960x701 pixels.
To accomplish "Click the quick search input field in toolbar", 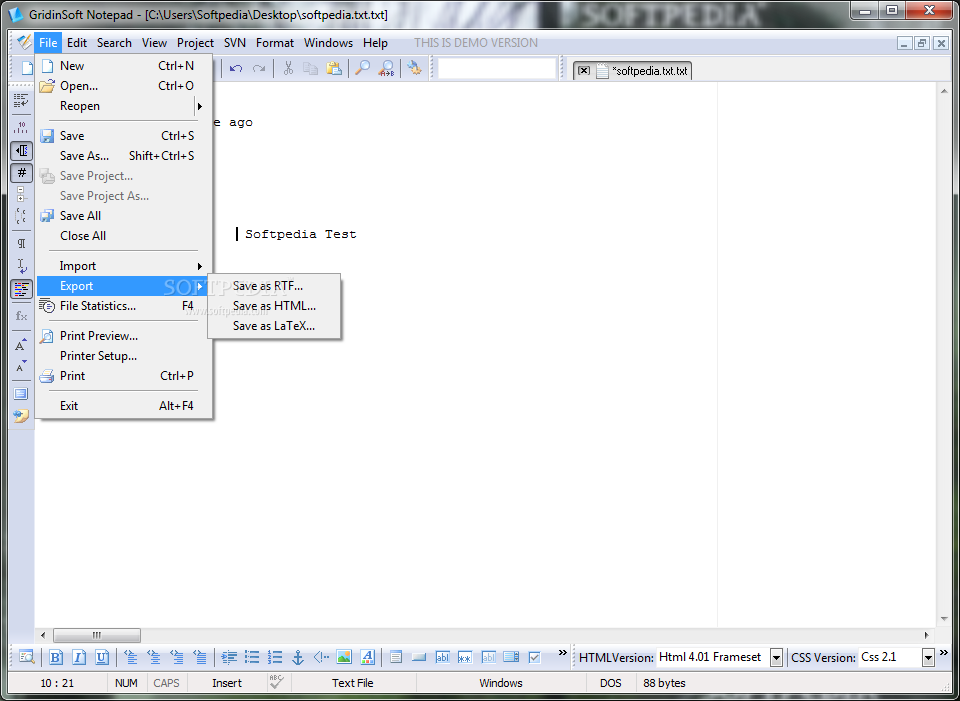I will click(x=497, y=69).
